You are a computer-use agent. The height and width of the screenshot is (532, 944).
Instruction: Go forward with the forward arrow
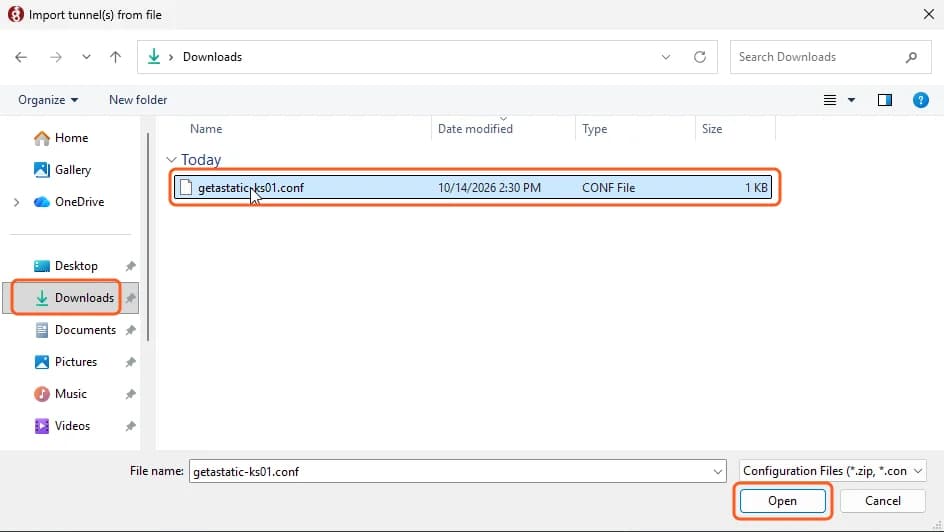(55, 57)
